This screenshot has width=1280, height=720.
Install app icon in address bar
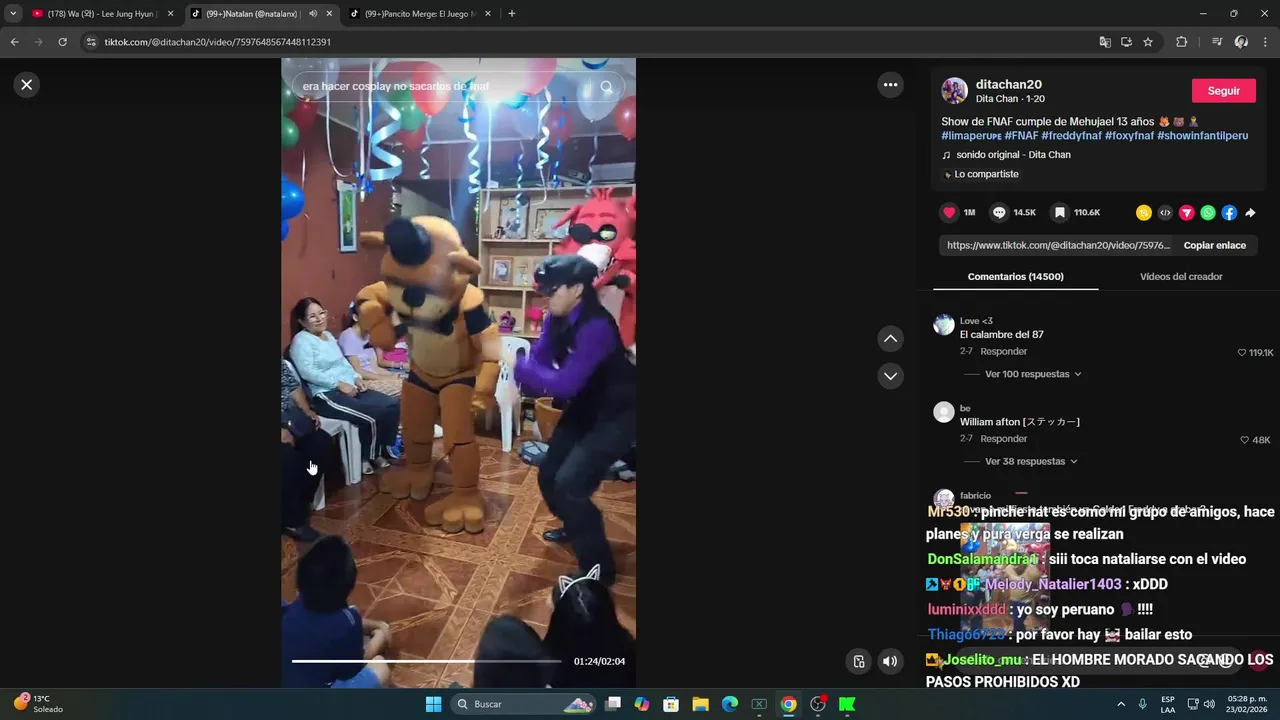tap(1126, 42)
